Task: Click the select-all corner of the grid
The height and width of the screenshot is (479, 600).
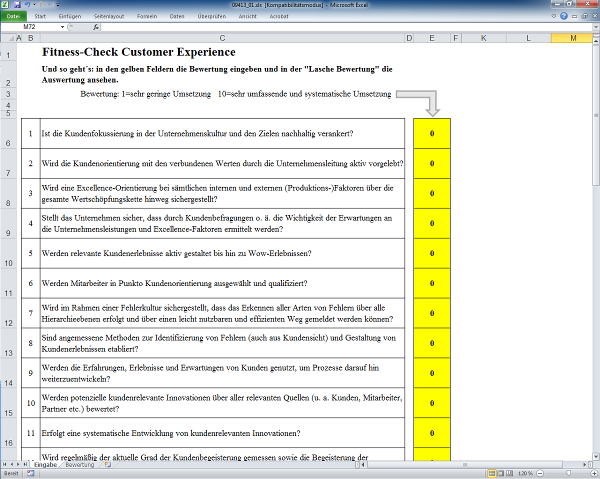Action: (x=8, y=38)
